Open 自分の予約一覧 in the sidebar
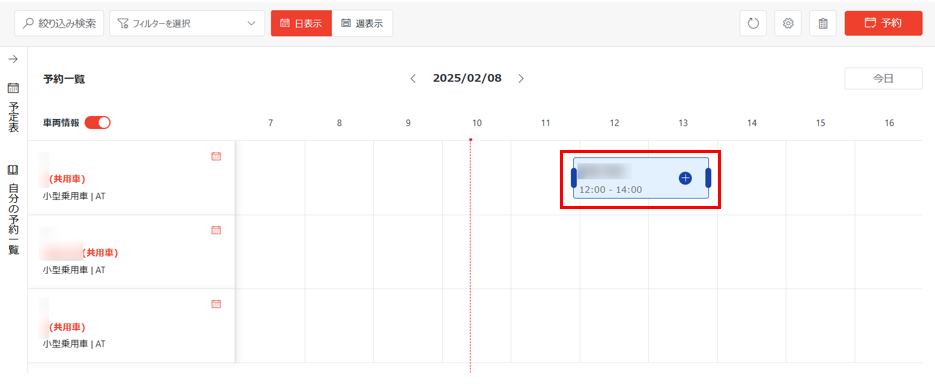The image size is (935, 387). coord(13,209)
